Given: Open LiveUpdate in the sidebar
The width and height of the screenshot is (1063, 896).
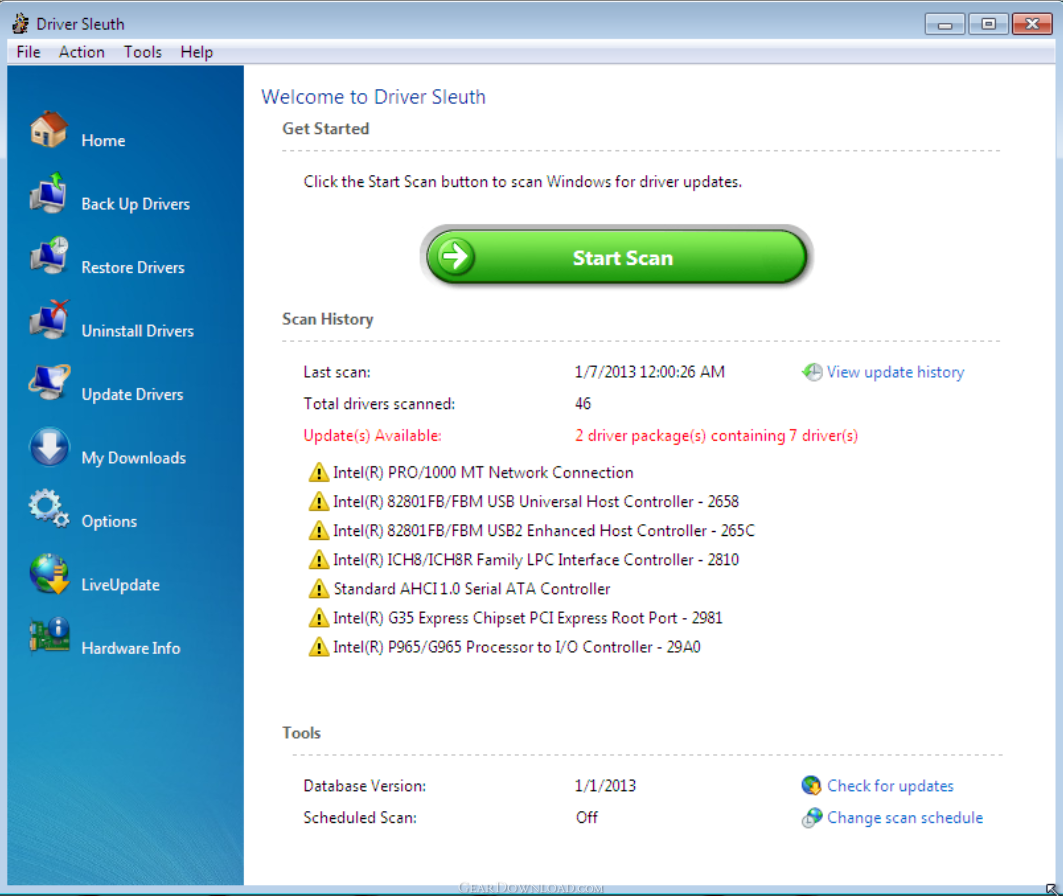Looking at the screenshot, I should (x=121, y=585).
